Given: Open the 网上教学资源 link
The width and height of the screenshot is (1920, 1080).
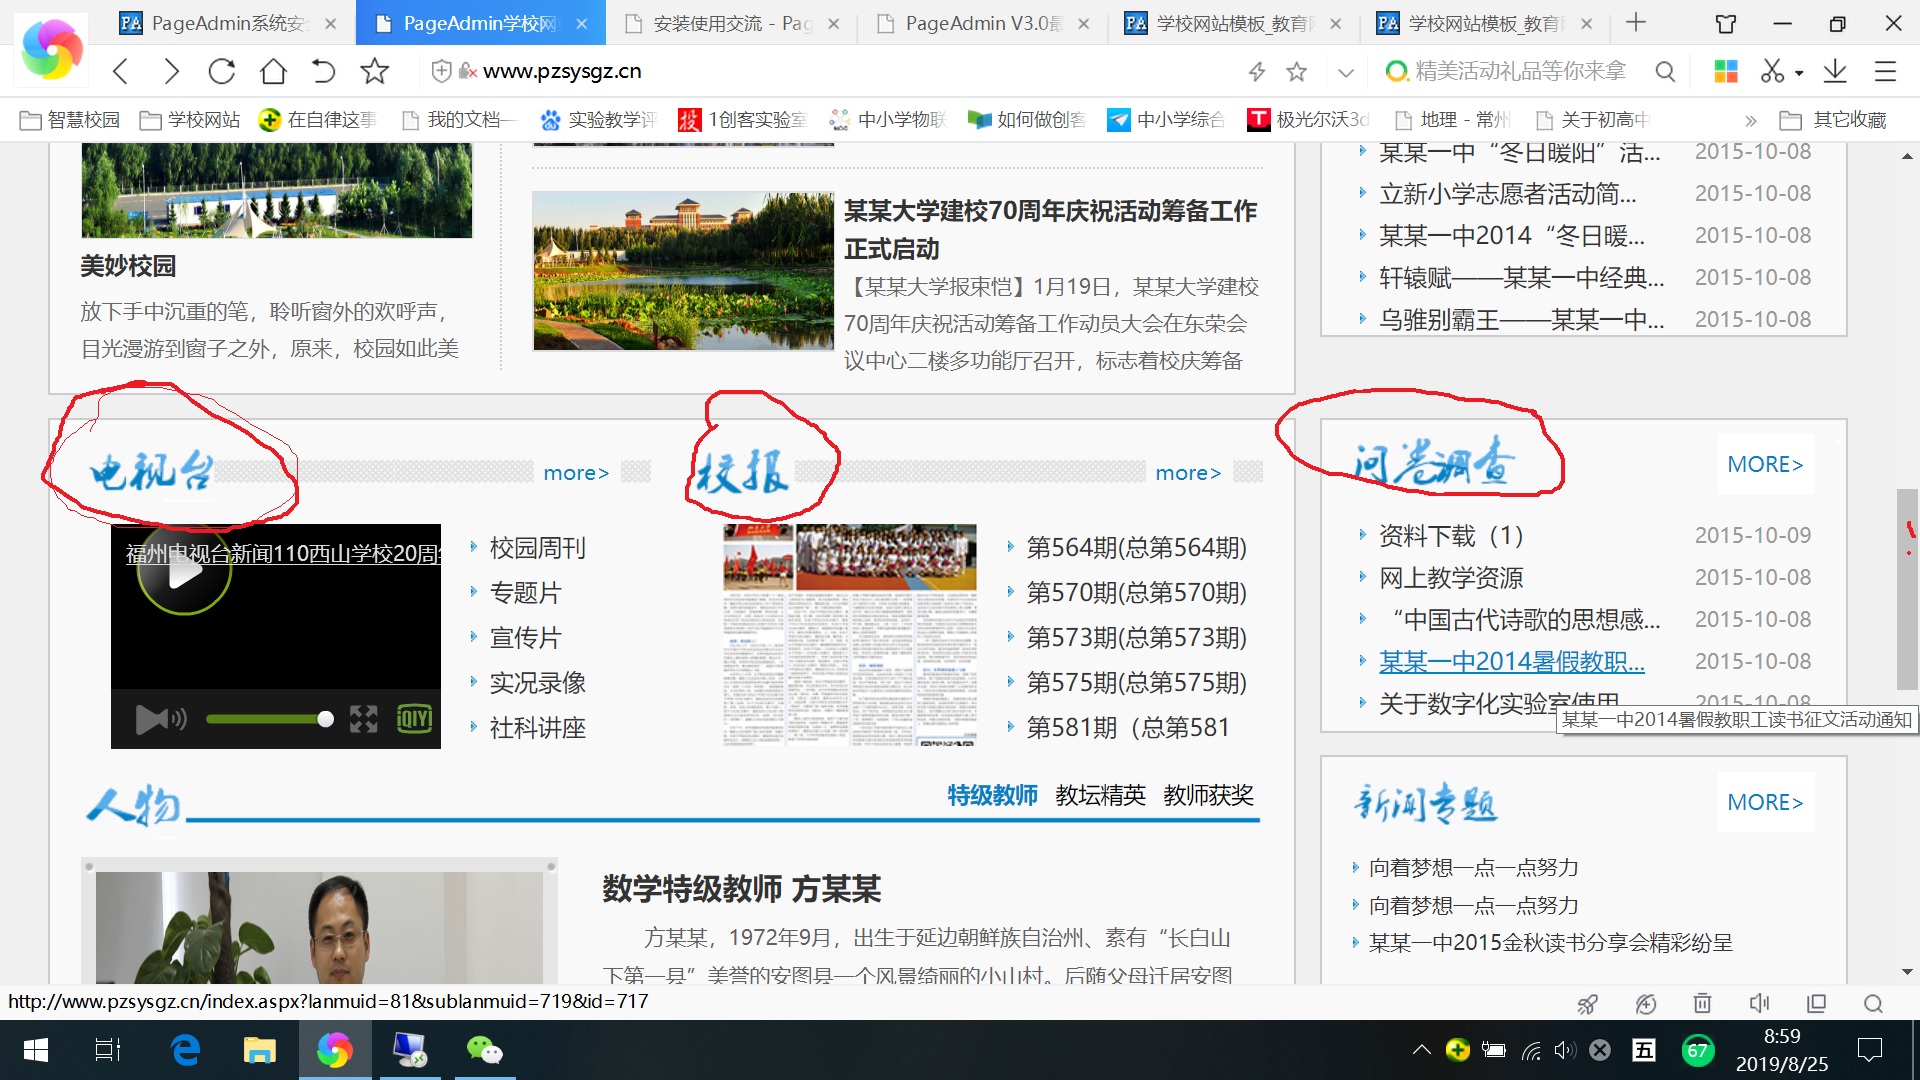Looking at the screenshot, I should (x=1451, y=578).
